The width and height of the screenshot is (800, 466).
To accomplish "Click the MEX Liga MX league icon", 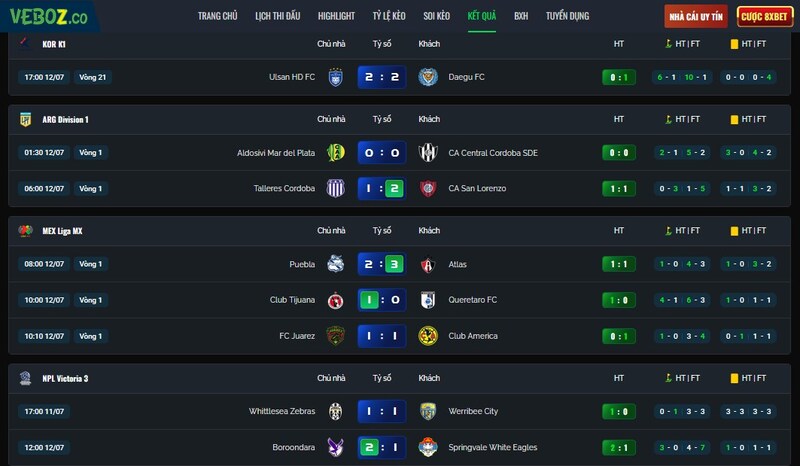I will (25, 231).
